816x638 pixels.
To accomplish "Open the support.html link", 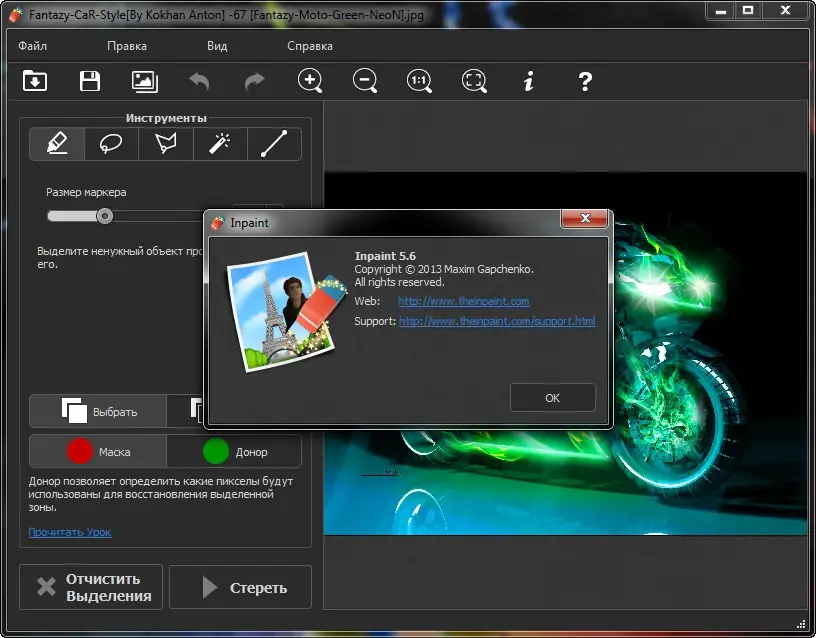I will pyautogui.click(x=497, y=321).
